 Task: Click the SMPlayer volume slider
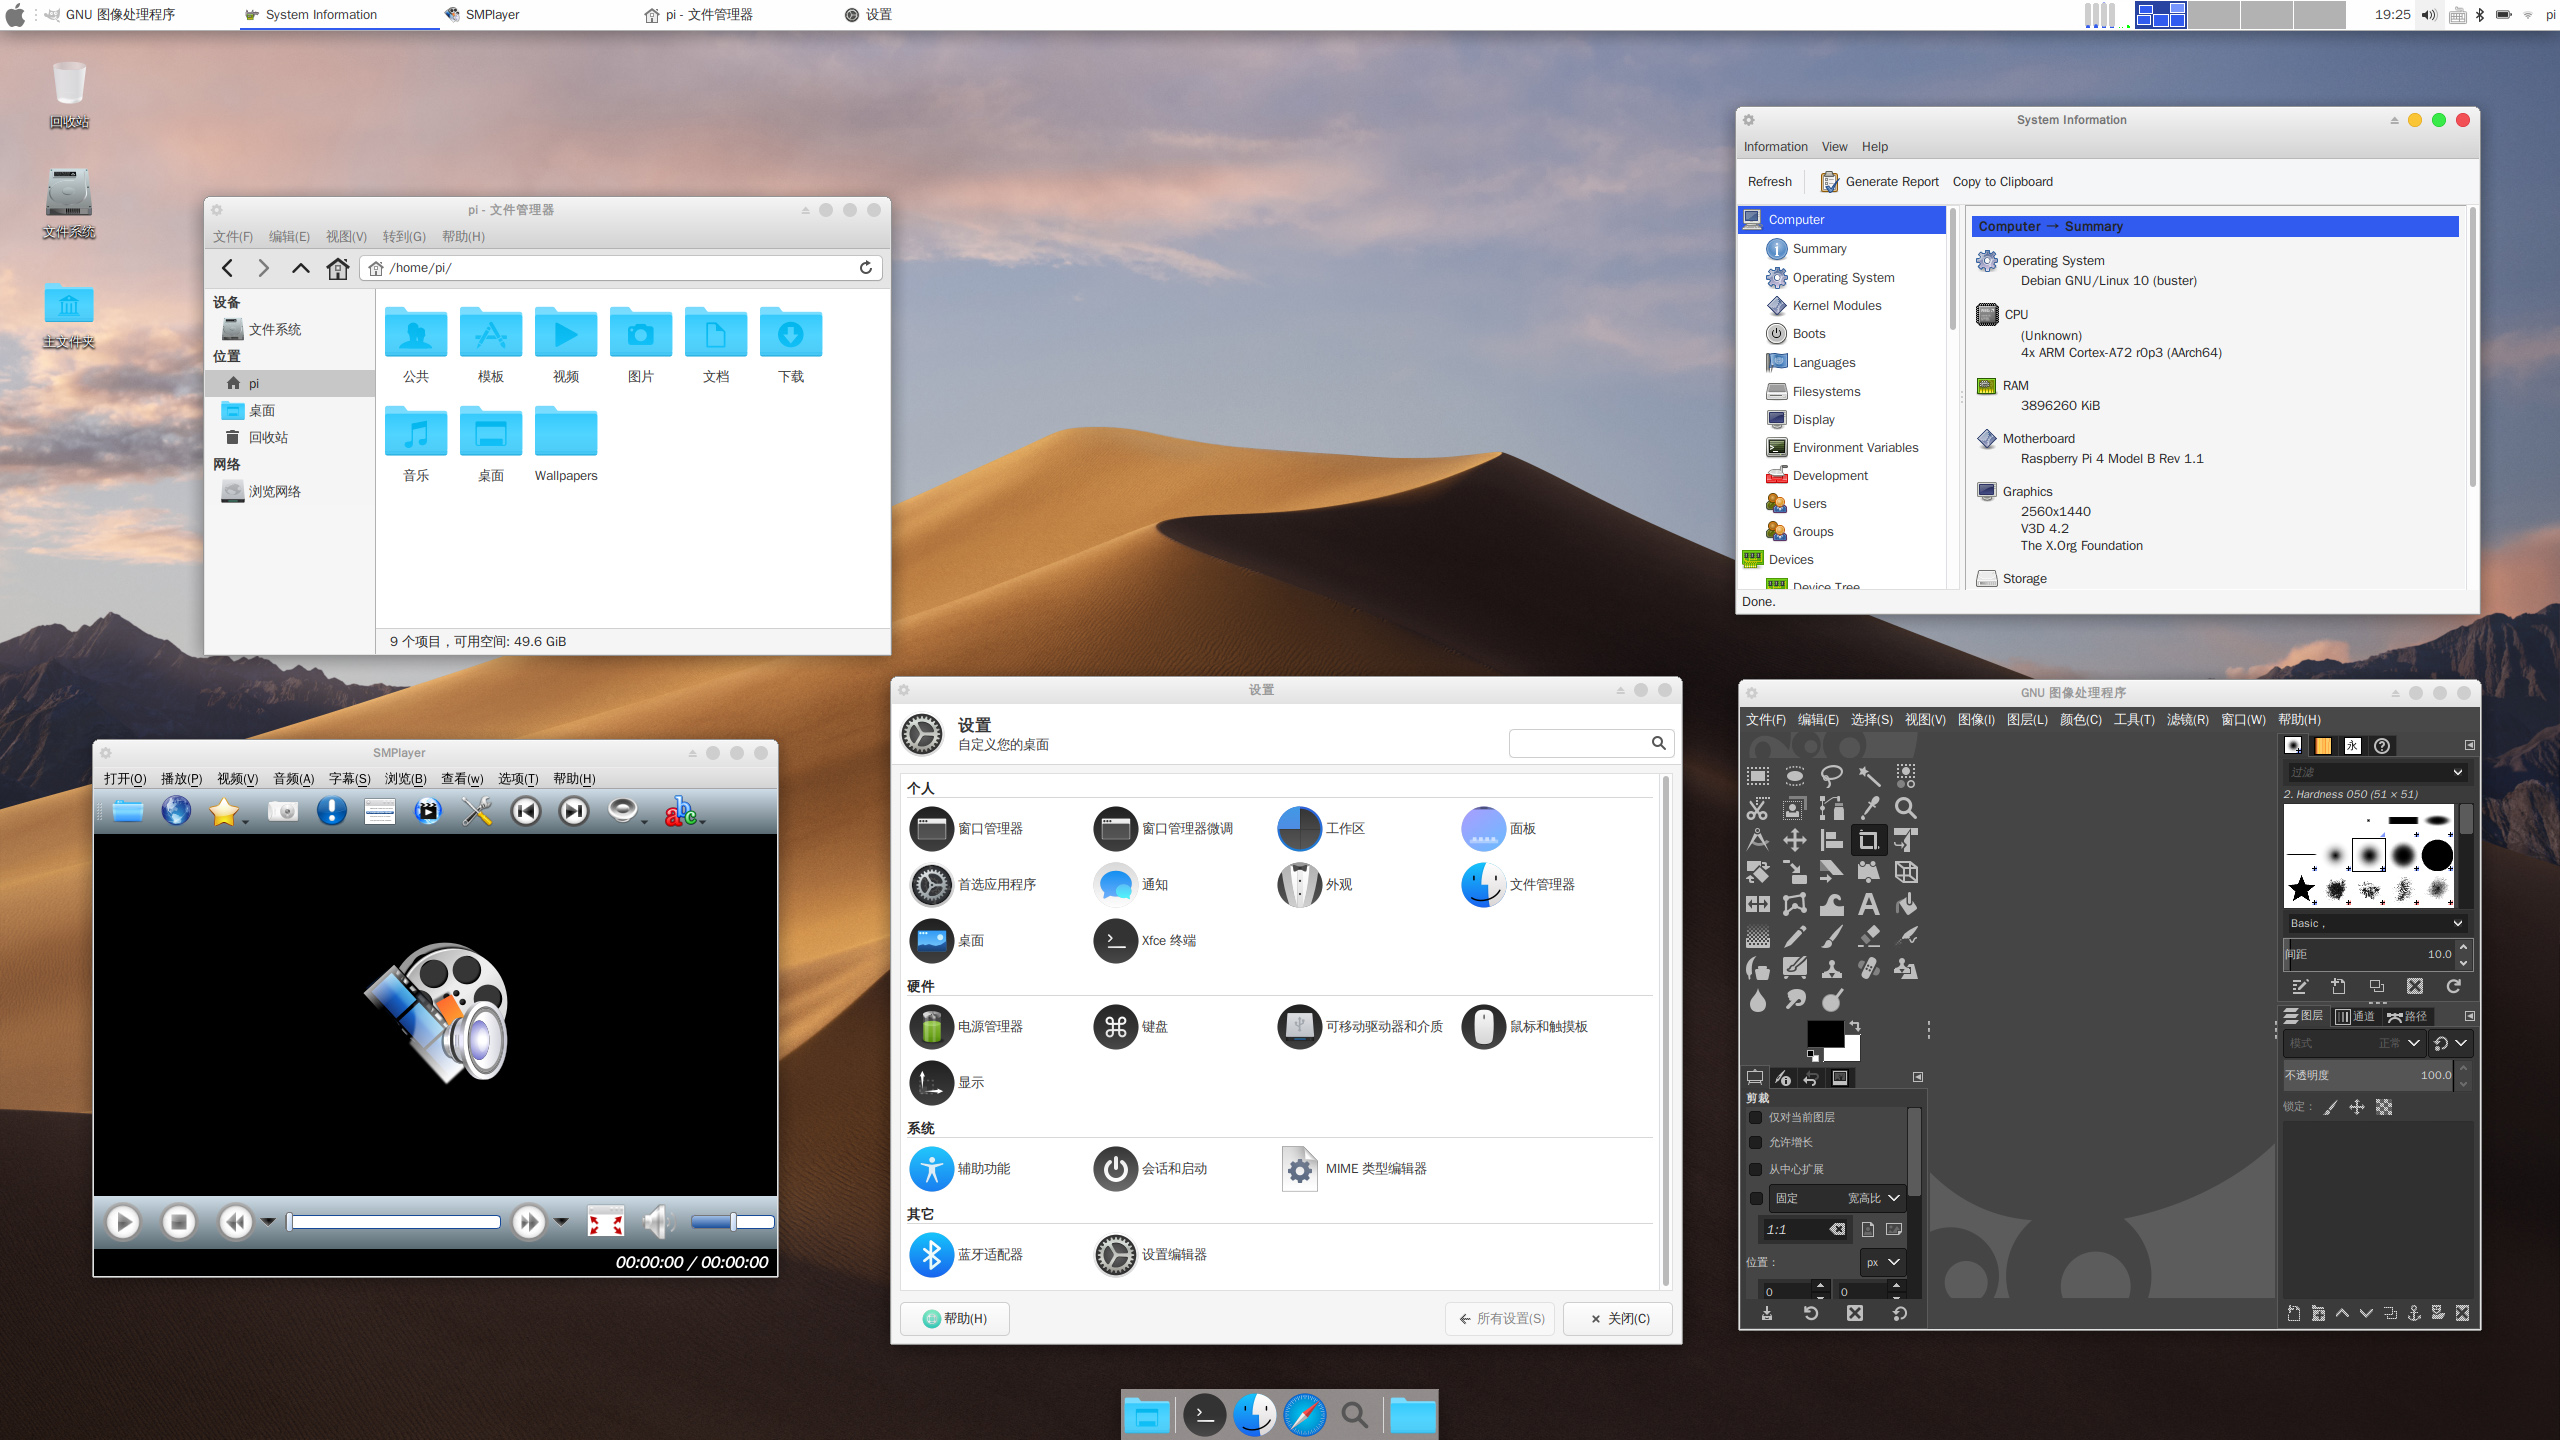click(732, 1222)
